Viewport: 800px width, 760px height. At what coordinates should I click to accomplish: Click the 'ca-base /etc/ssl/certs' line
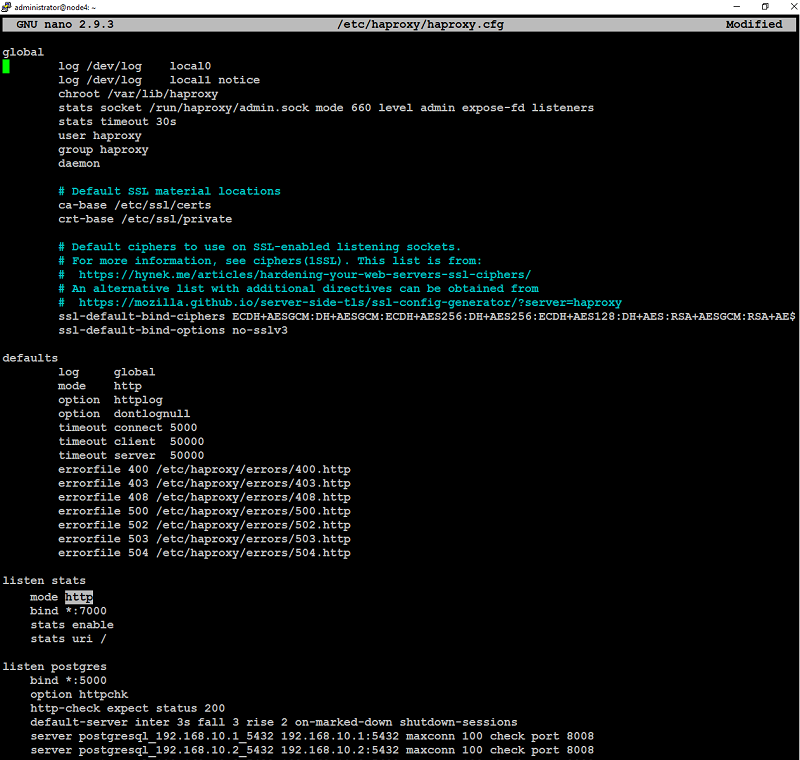[x=134, y=205]
